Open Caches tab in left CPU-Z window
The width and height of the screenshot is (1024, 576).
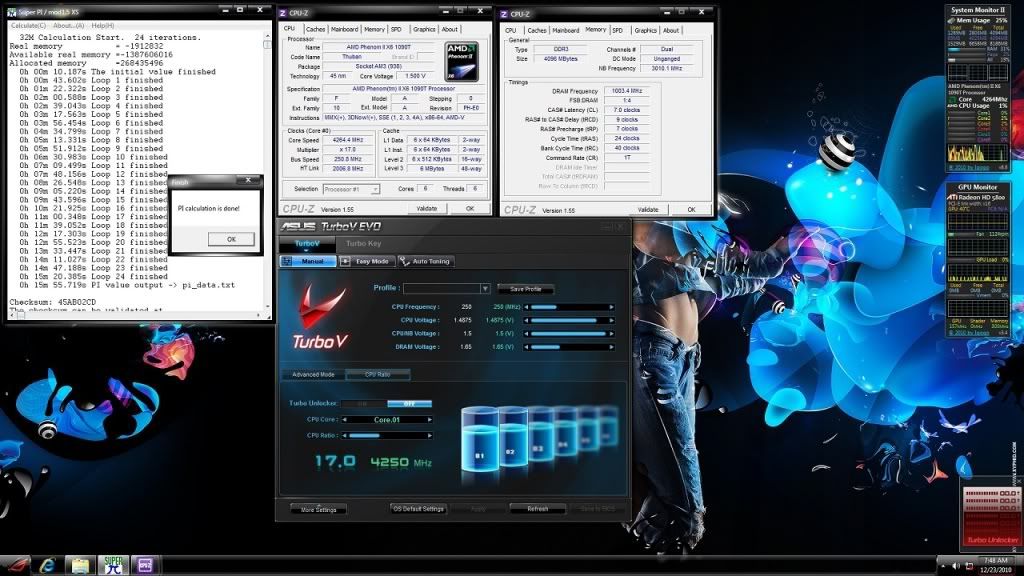pos(315,29)
